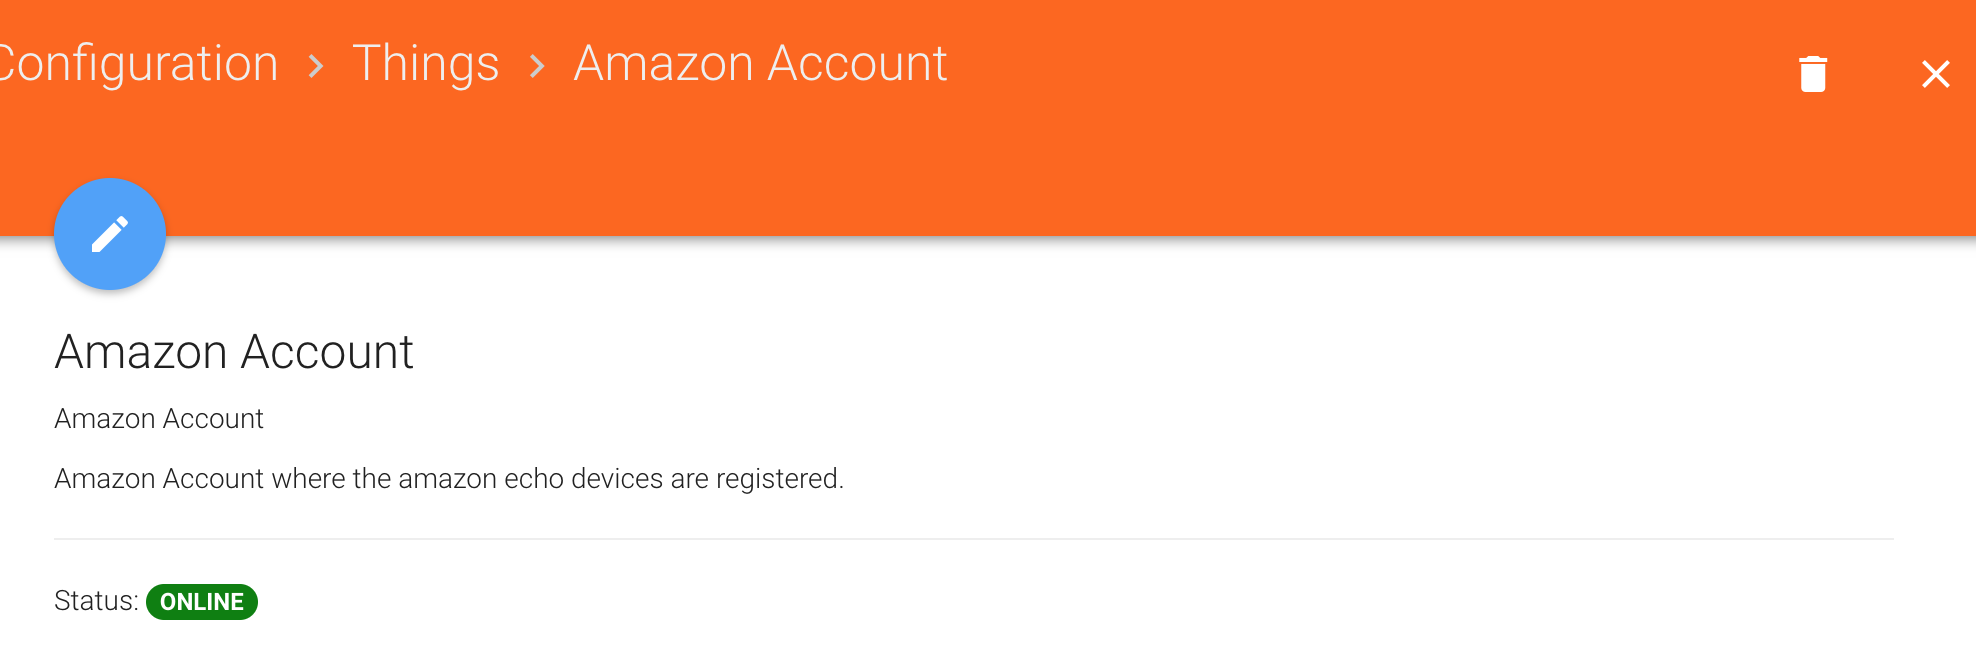1976x666 pixels.
Task: Open the Things breadcrumb link
Action: click(425, 64)
